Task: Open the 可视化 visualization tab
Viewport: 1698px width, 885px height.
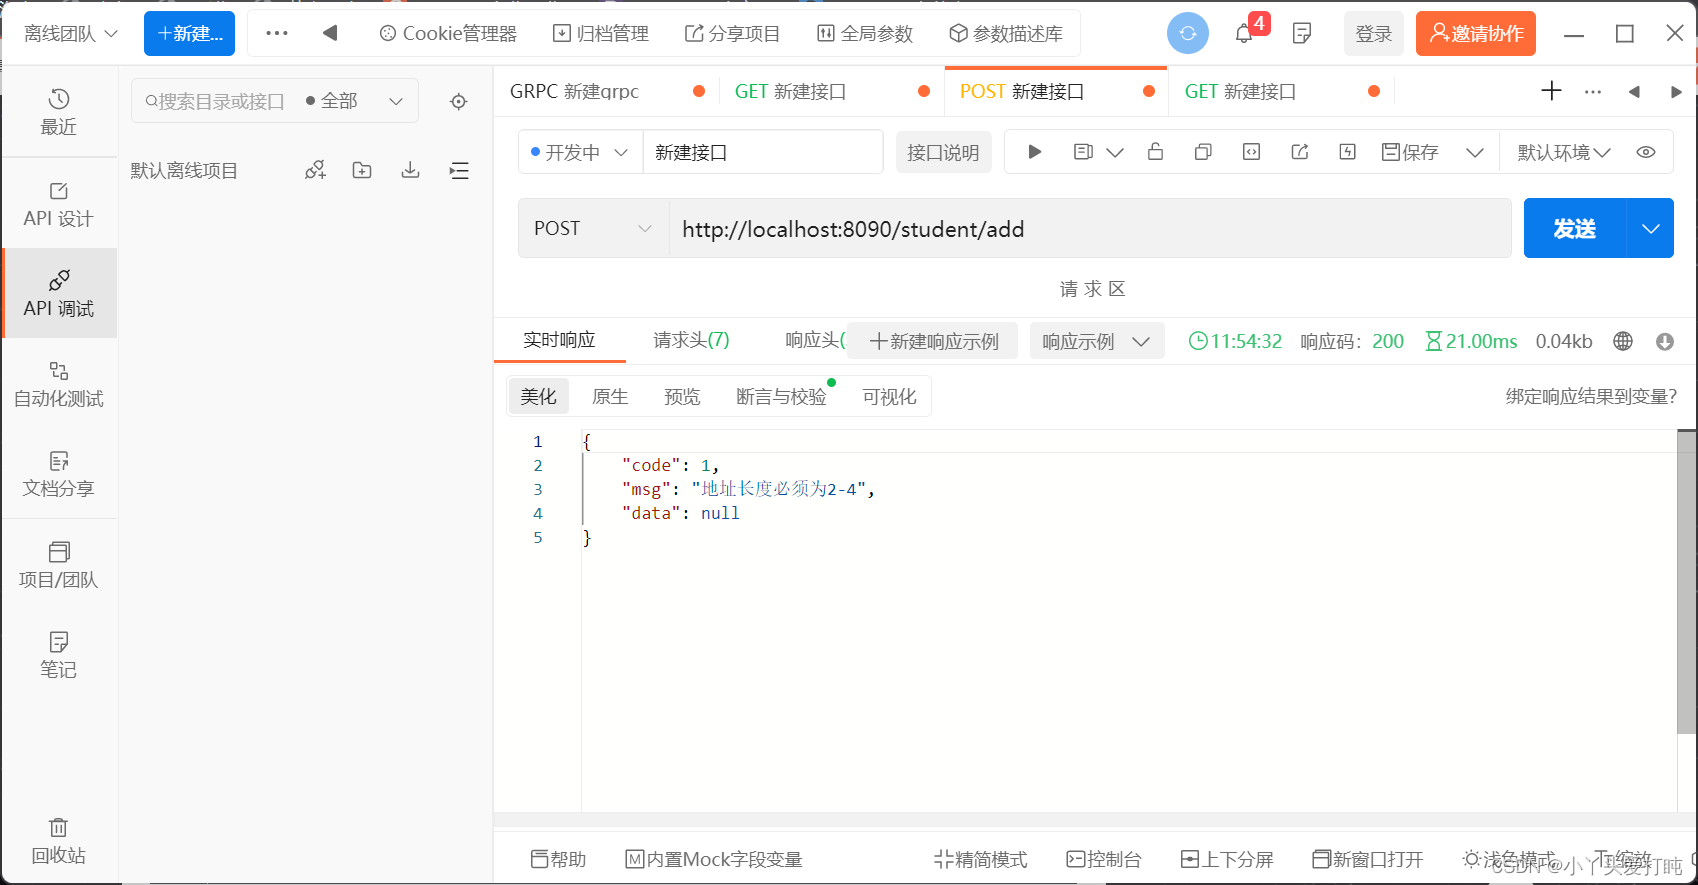Action: coord(889,397)
